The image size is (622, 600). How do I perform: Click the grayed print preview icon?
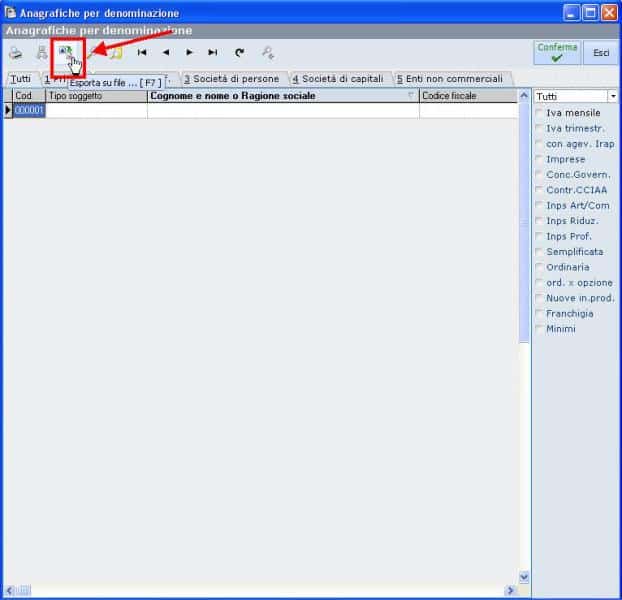(41, 53)
